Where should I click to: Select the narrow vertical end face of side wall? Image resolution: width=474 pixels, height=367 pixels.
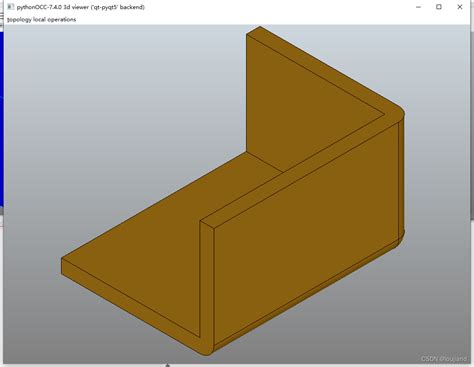coord(207,283)
